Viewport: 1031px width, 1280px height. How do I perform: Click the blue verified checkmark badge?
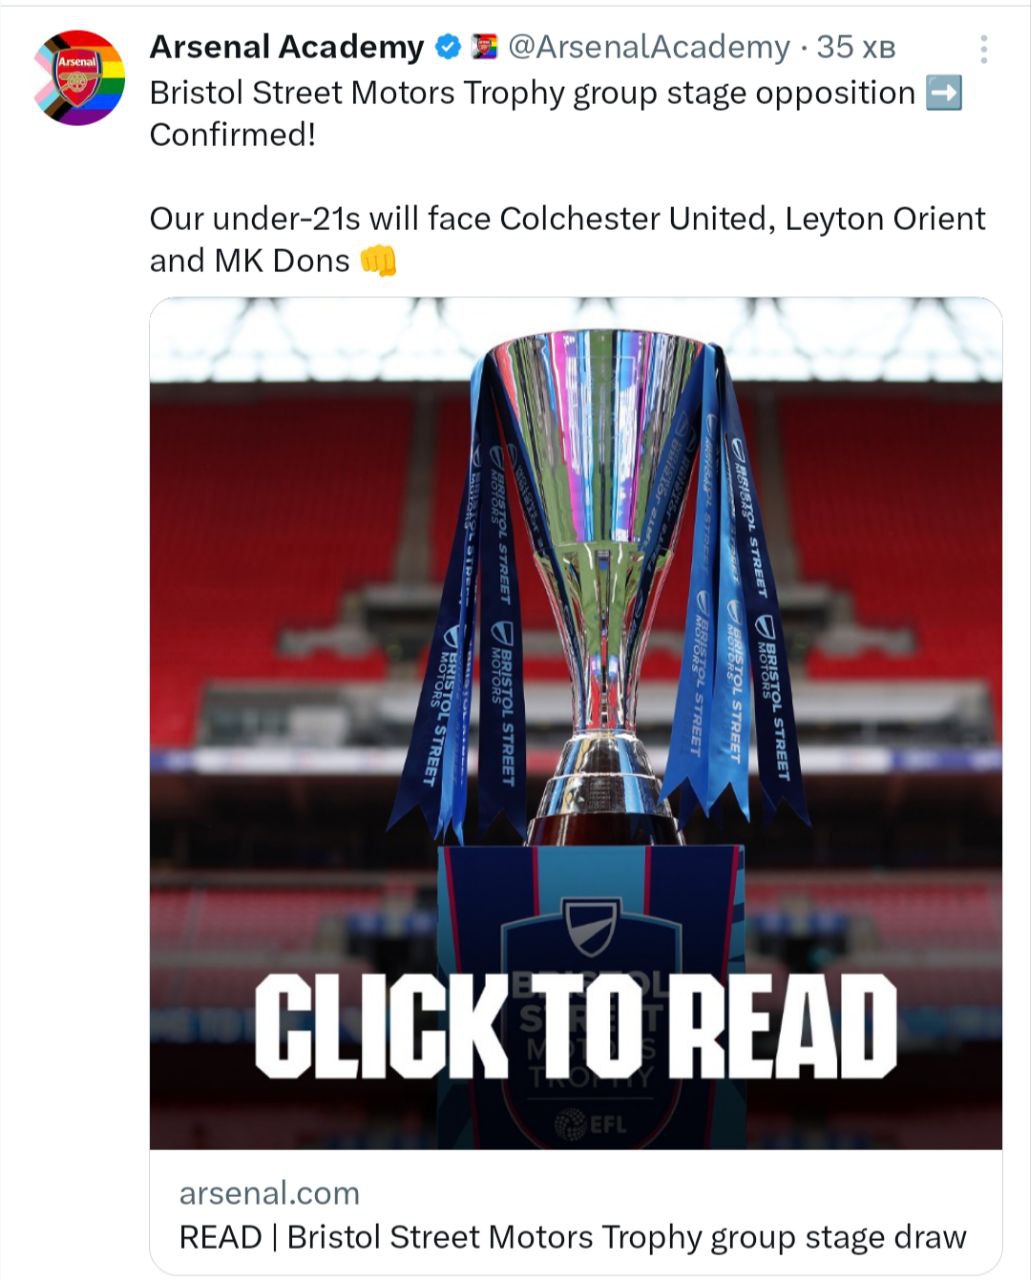pos(448,47)
